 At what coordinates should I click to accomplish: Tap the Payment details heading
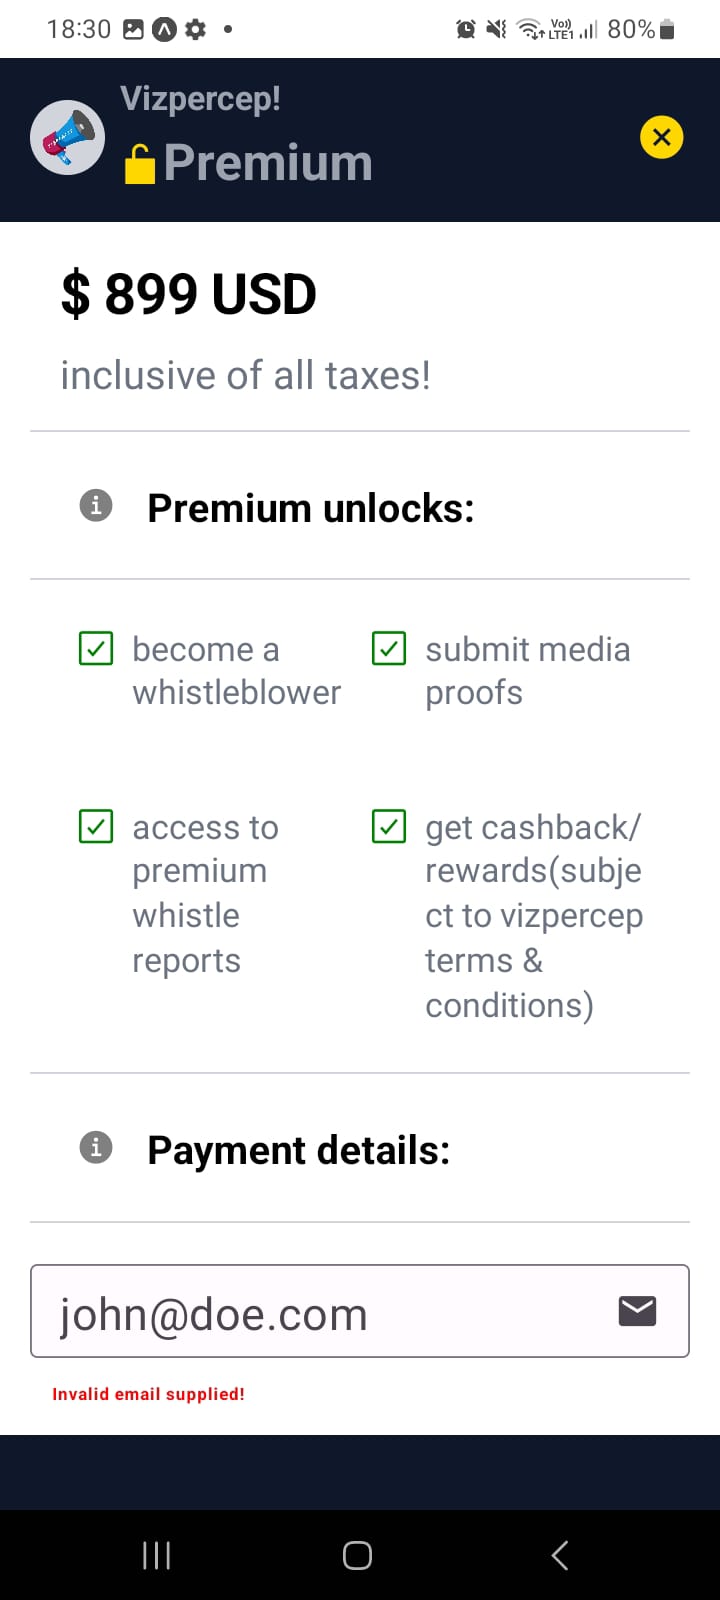click(298, 1150)
